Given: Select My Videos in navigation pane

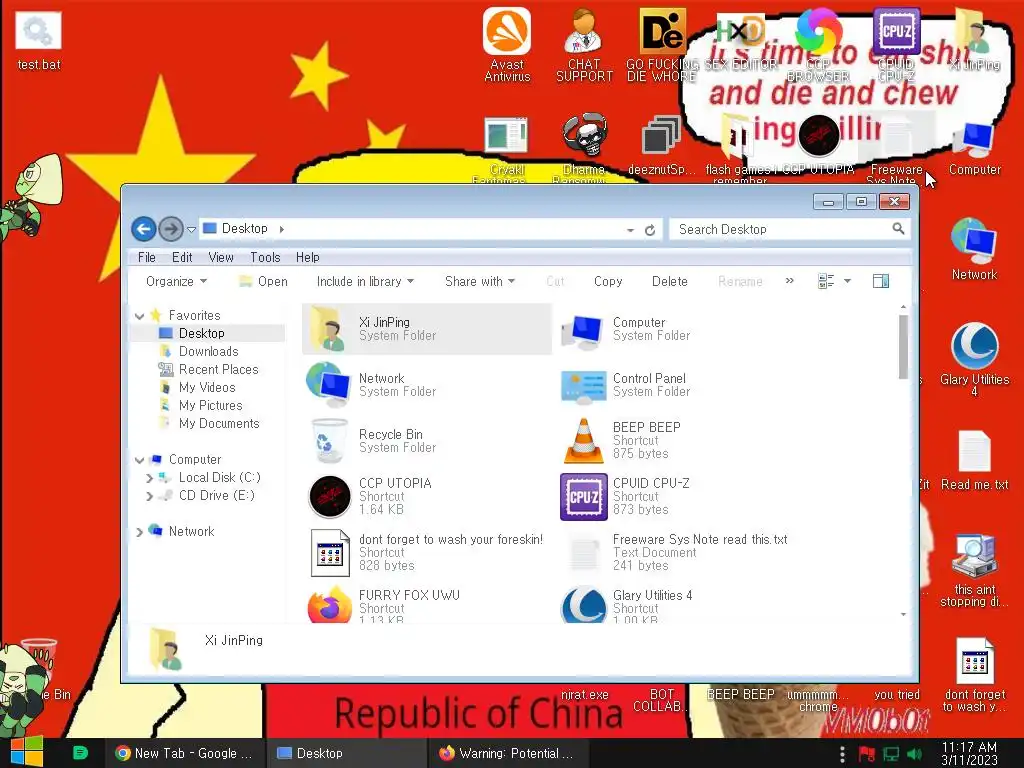Looking at the screenshot, I should pyautogui.click(x=207, y=387).
